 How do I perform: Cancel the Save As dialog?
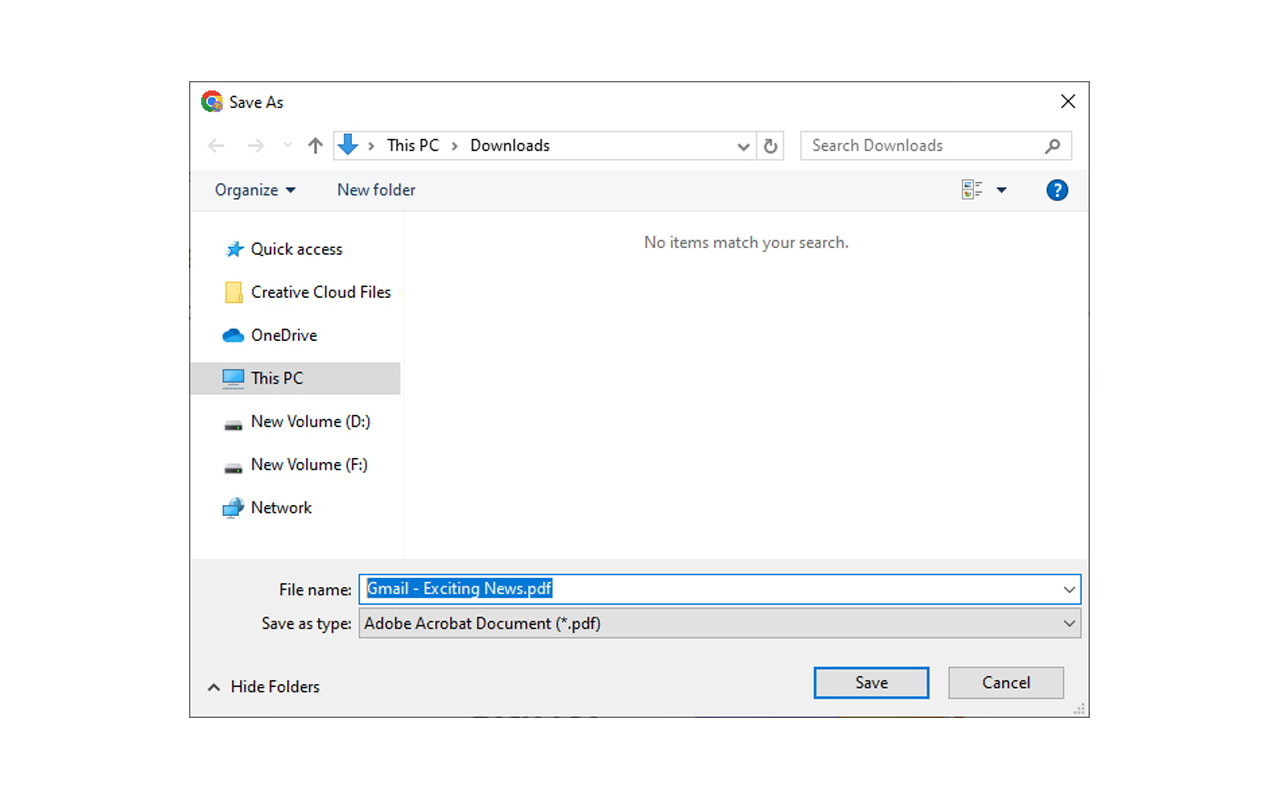pyautogui.click(x=1005, y=682)
